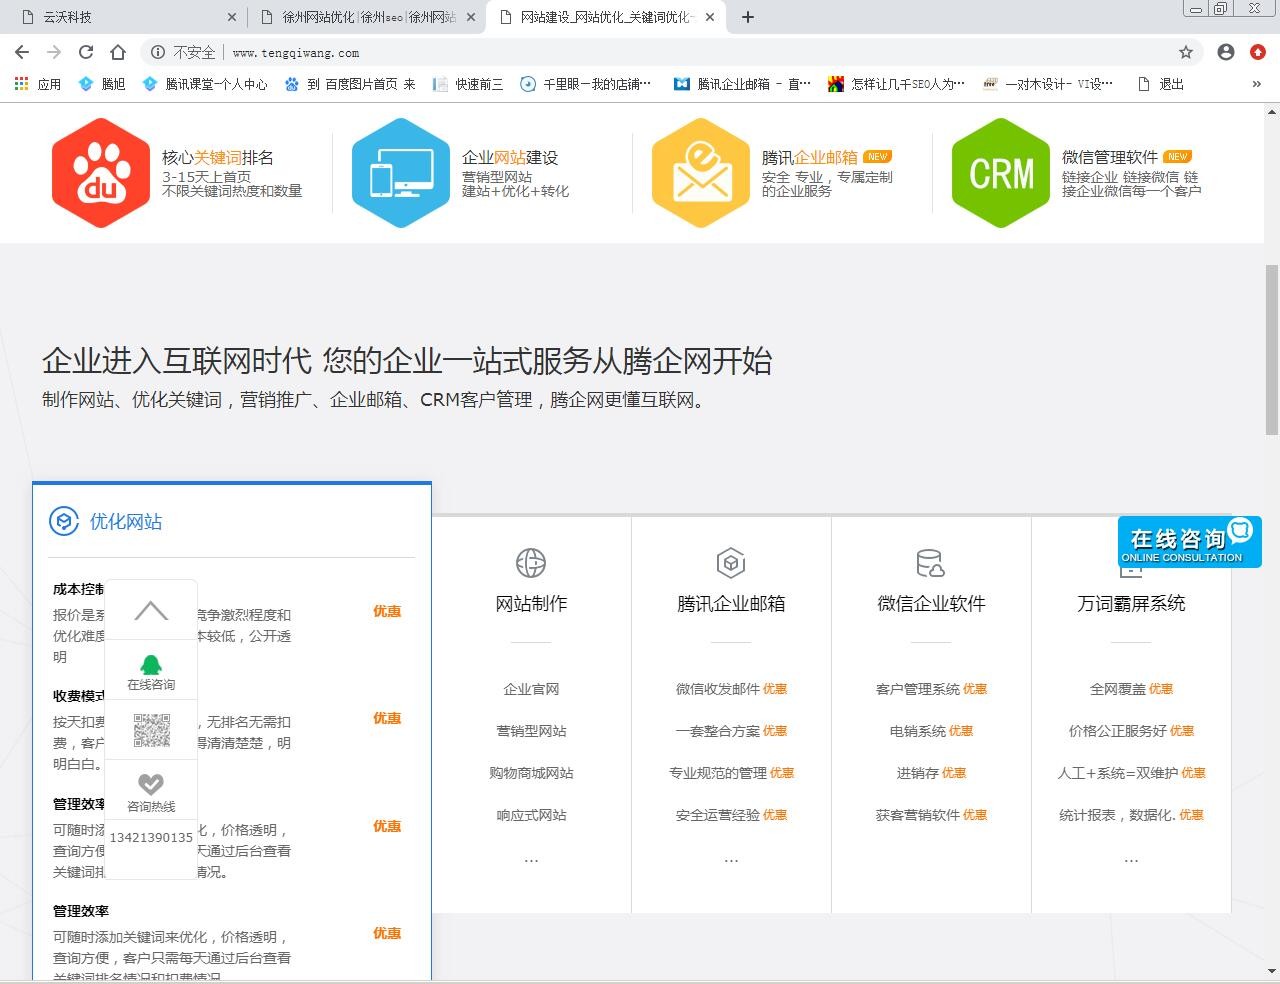
Task: Open hidden bookmarks via the >> chevron
Action: 1257,84
